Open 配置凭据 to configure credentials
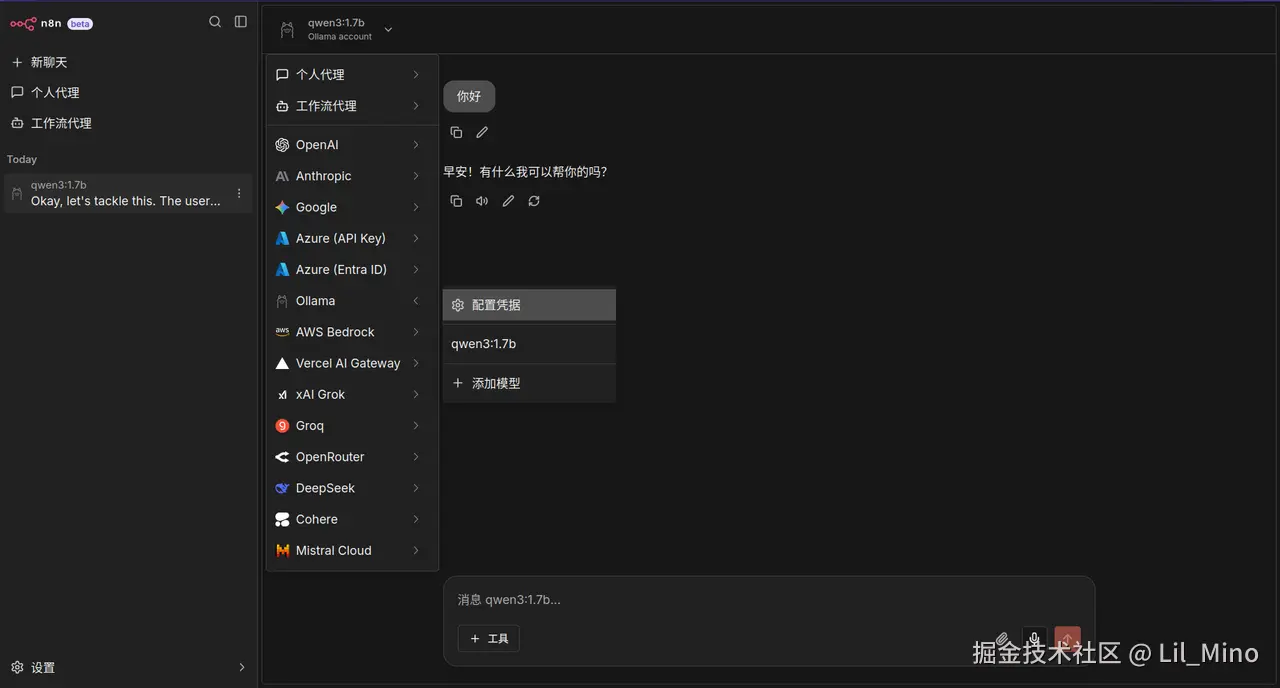Viewport: 1280px width, 688px height. point(529,305)
